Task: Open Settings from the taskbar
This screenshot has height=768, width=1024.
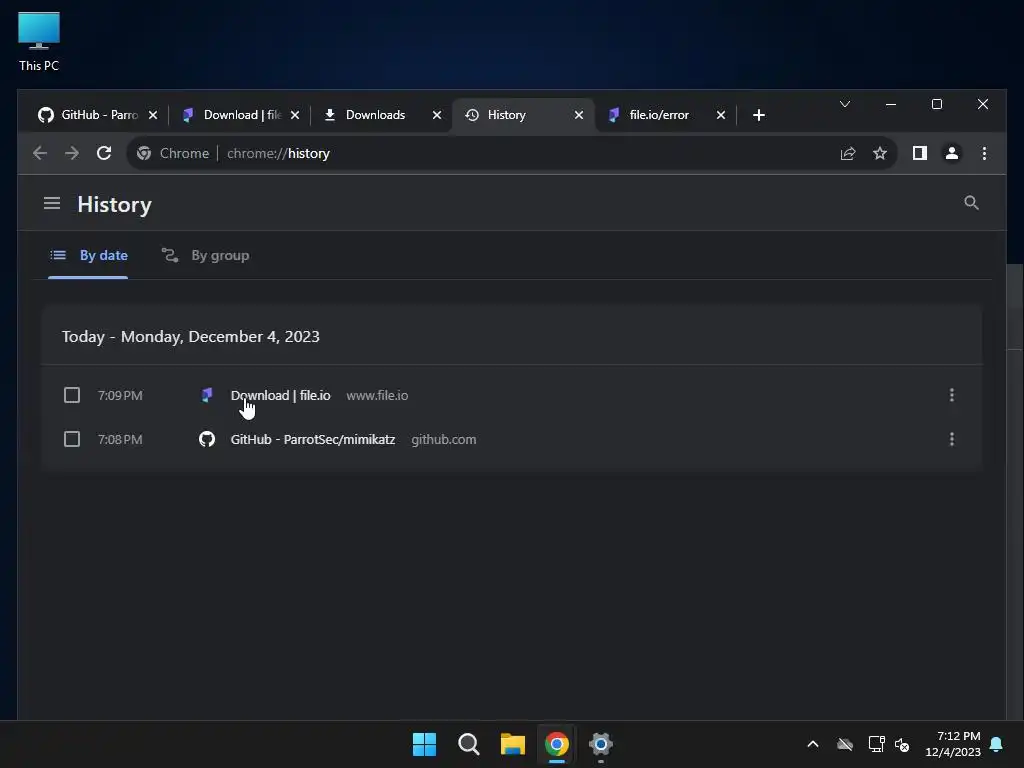Action: pyautogui.click(x=600, y=744)
